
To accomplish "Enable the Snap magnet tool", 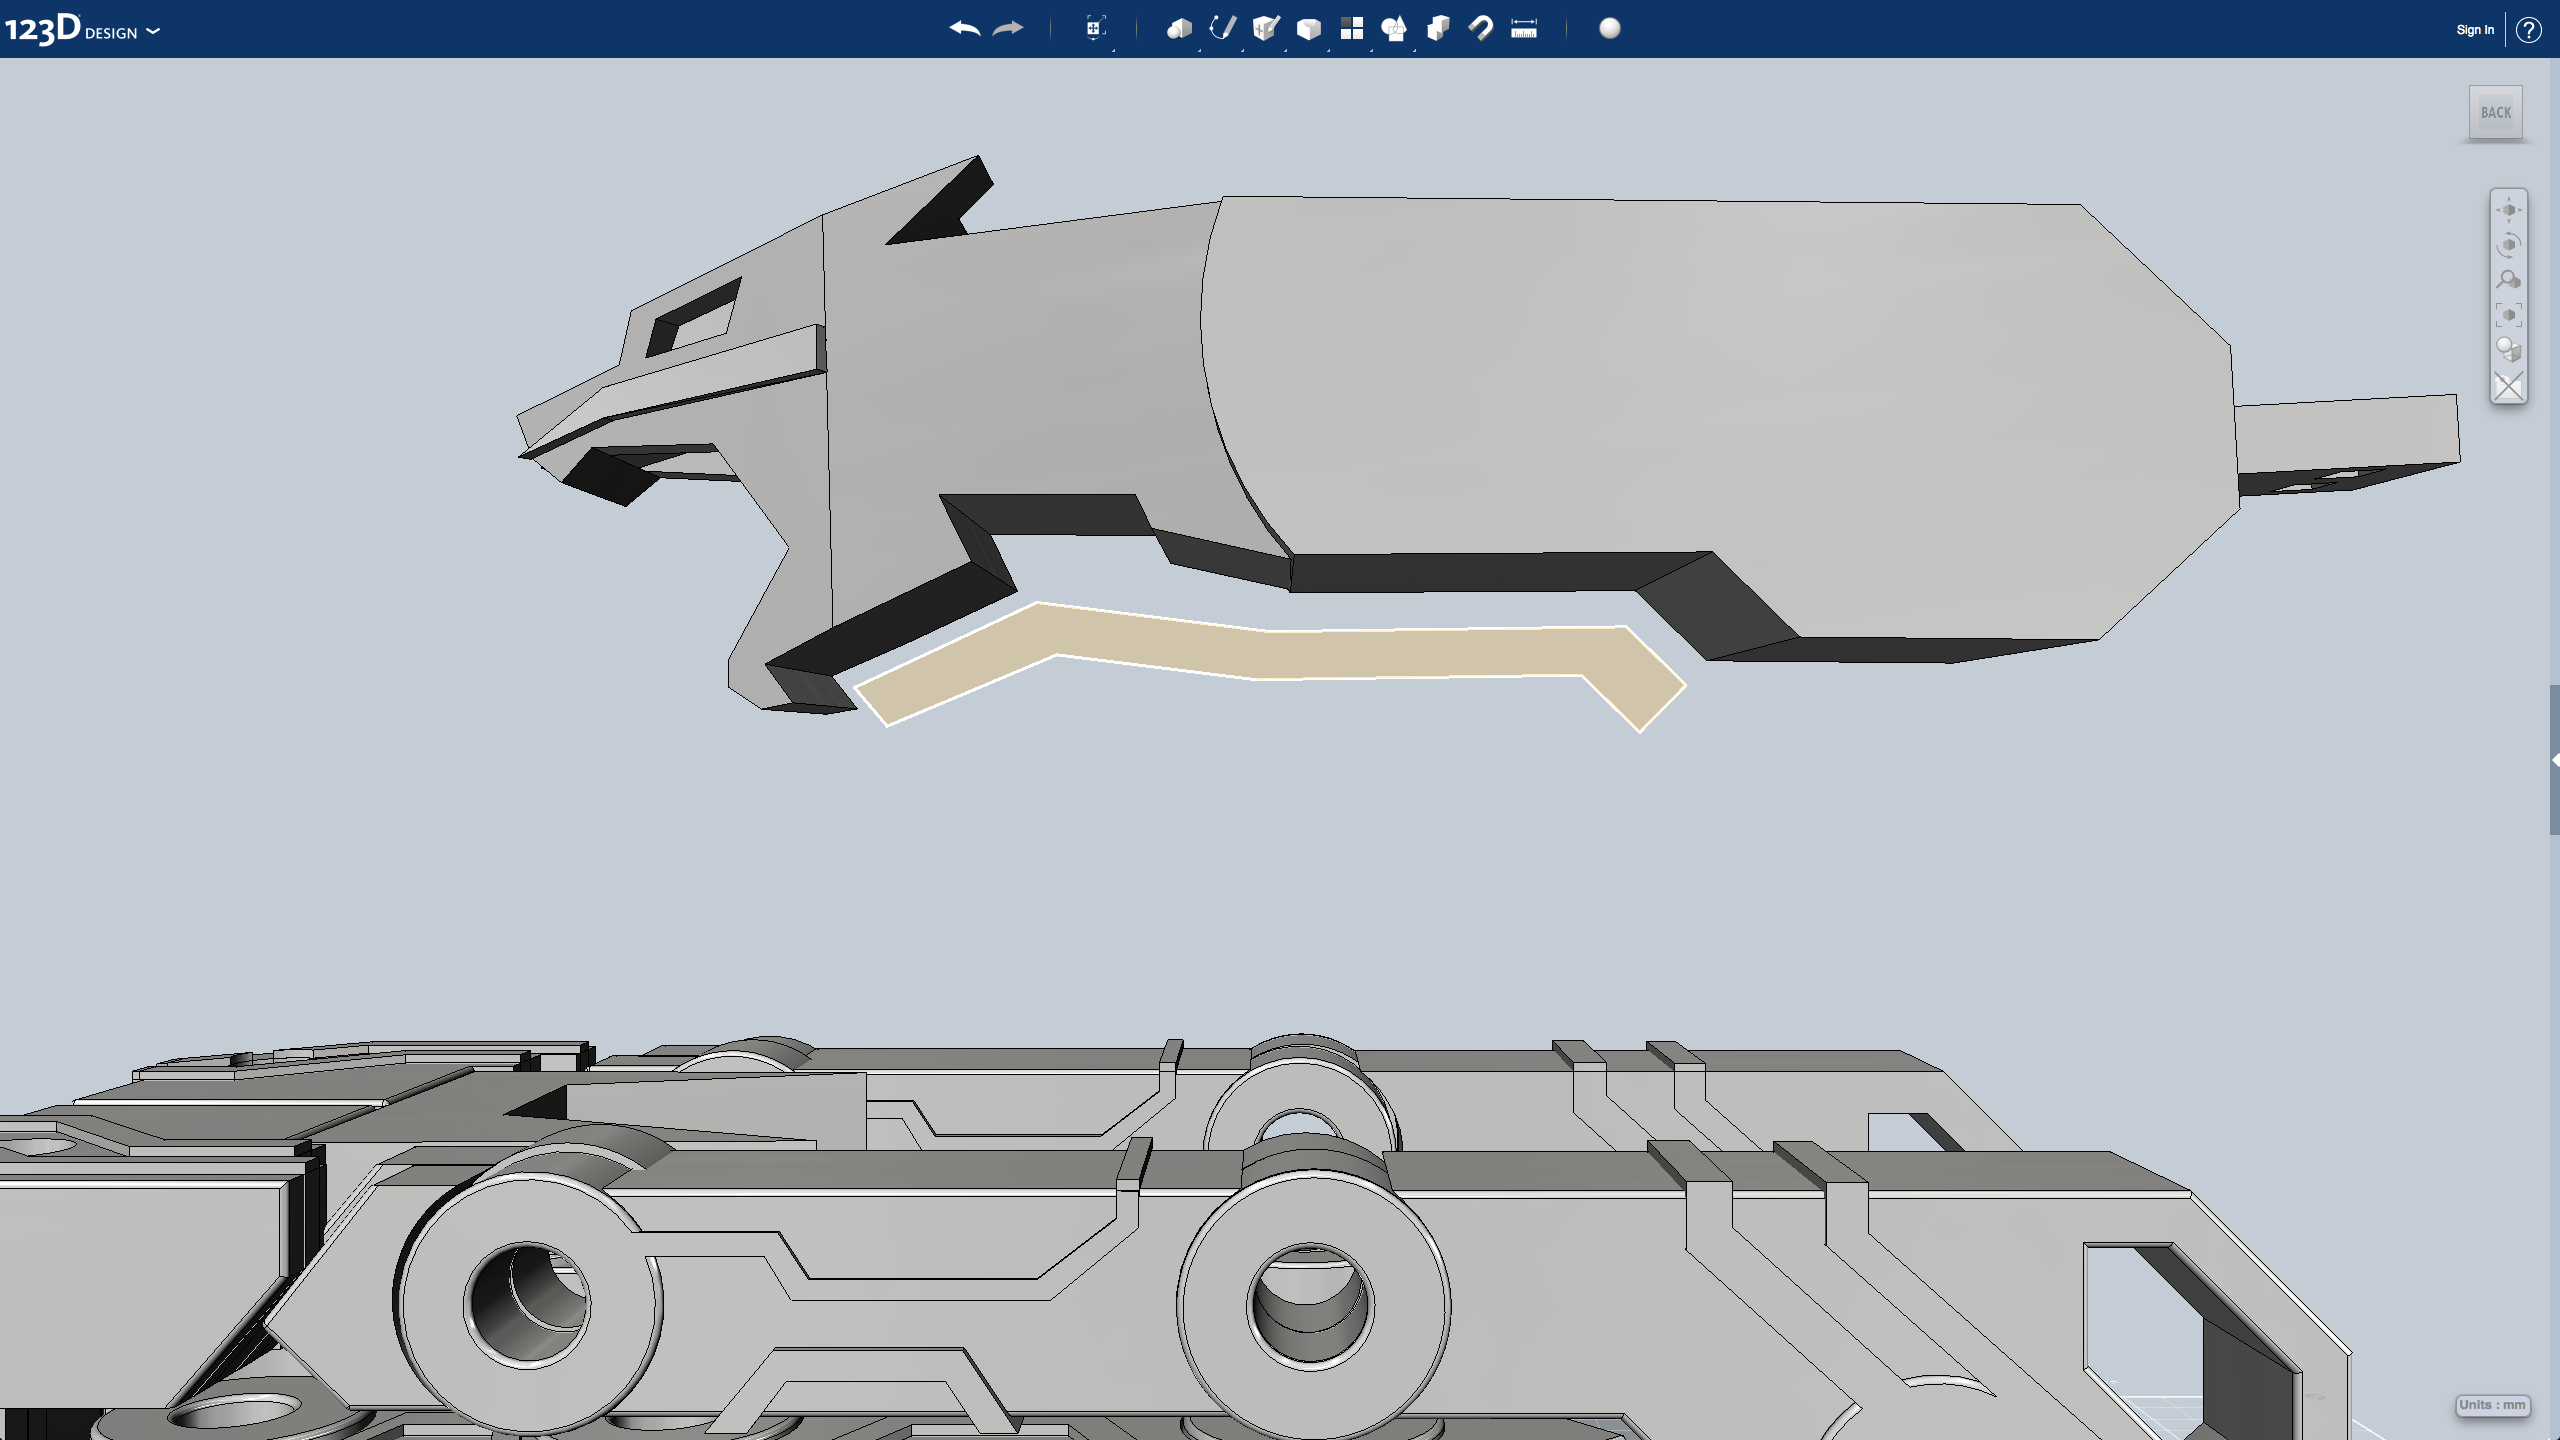I will [x=1481, y=29].
